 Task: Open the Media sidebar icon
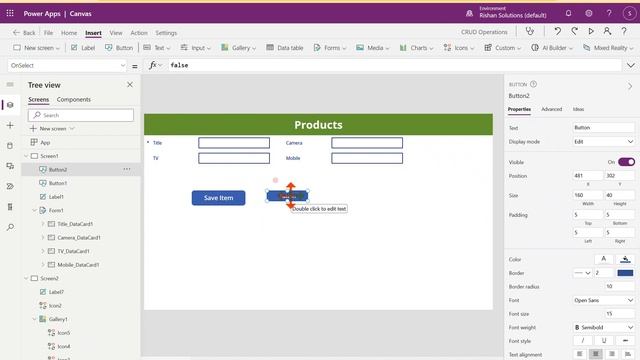click(x=10, y=166)
